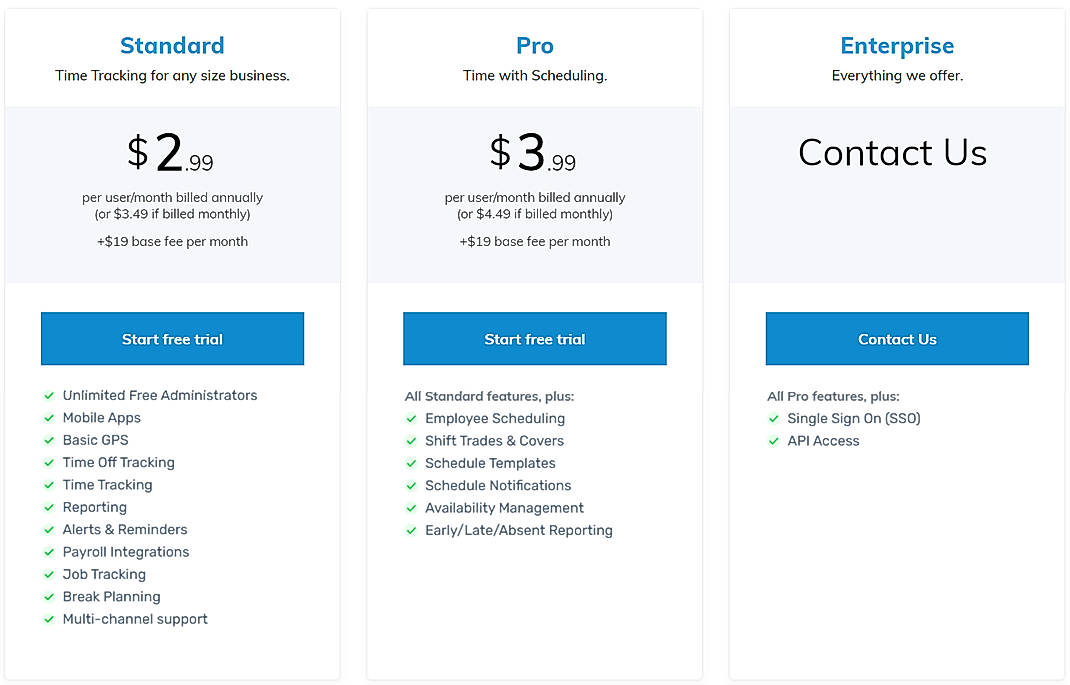Select the checkmark next to Availability Management
The width and height of the screenshot is (1070, 685).
[411, 508]
